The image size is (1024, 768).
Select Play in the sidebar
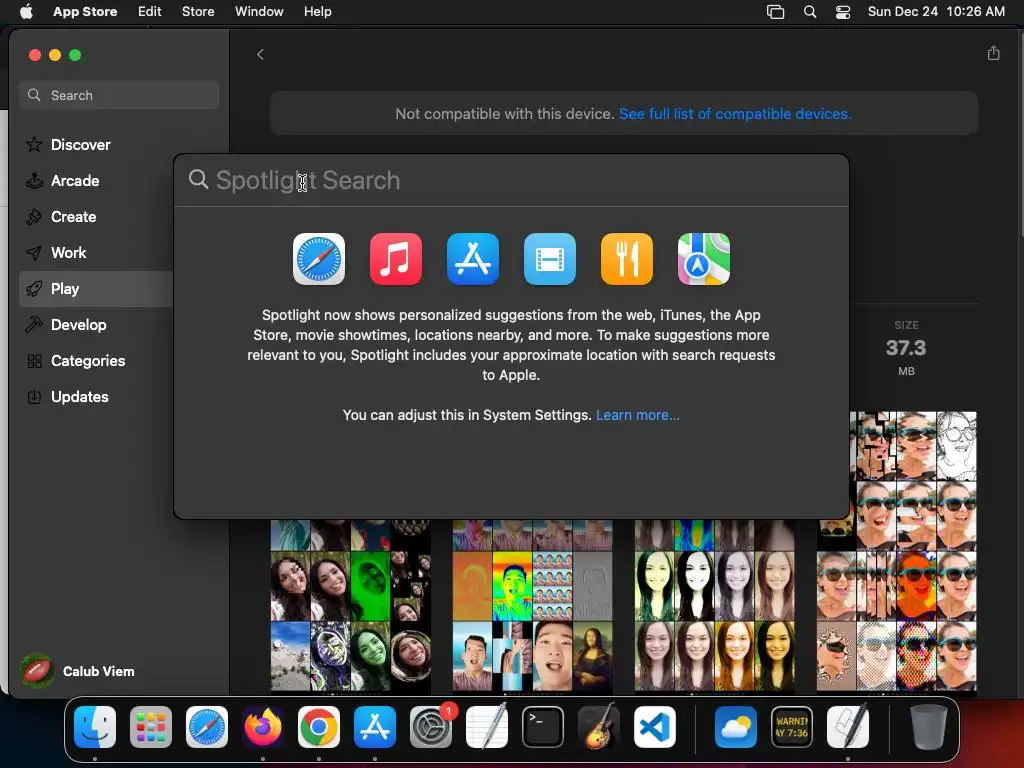[x=97, y=289]
